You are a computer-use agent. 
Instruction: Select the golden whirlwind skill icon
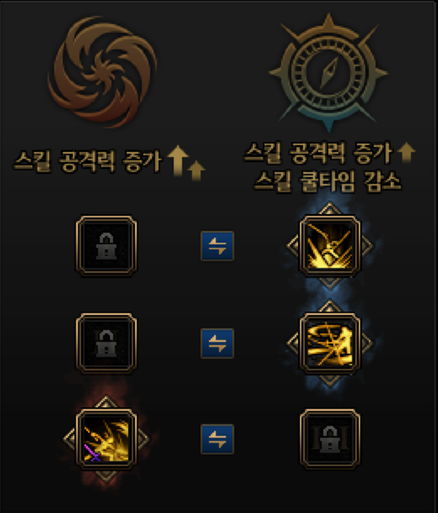tap(330, 343)
